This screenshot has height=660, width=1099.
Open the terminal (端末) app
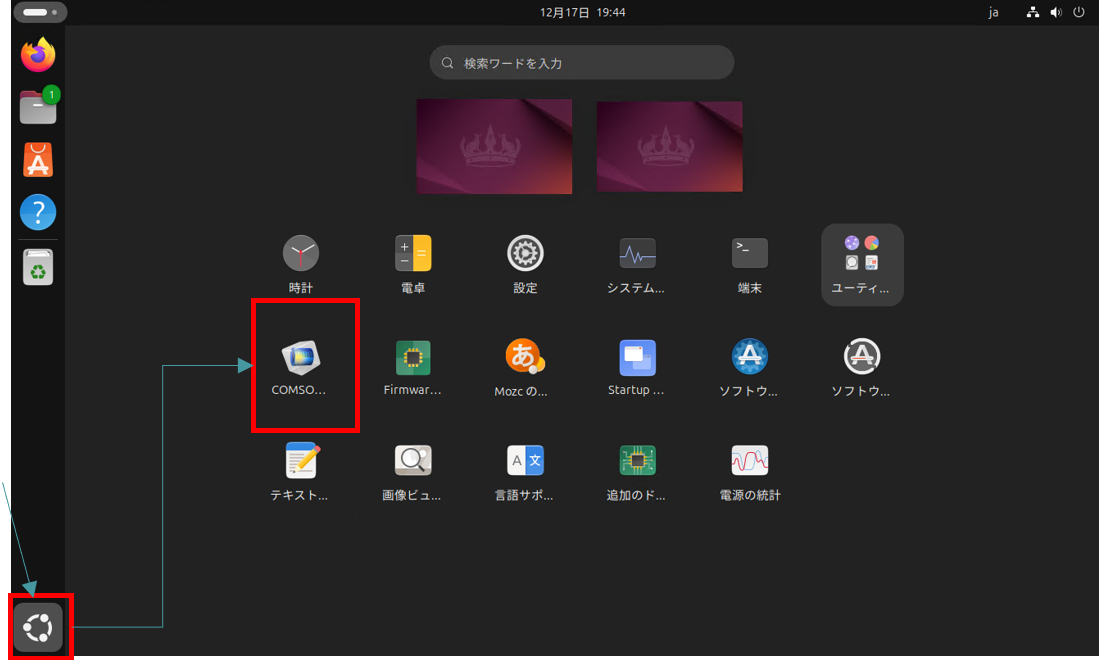[x=749, y=254]
